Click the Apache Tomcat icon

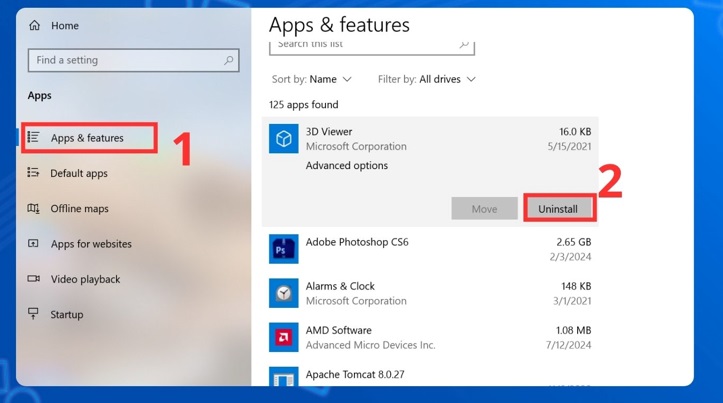[284, 378]
